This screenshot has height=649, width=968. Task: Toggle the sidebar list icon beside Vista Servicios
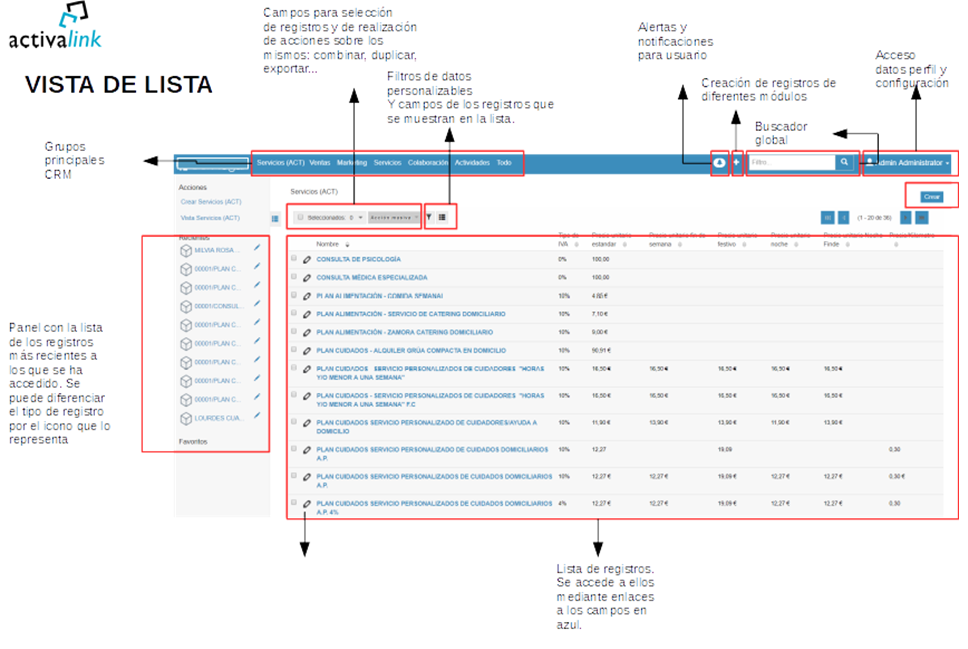(275, 219)
